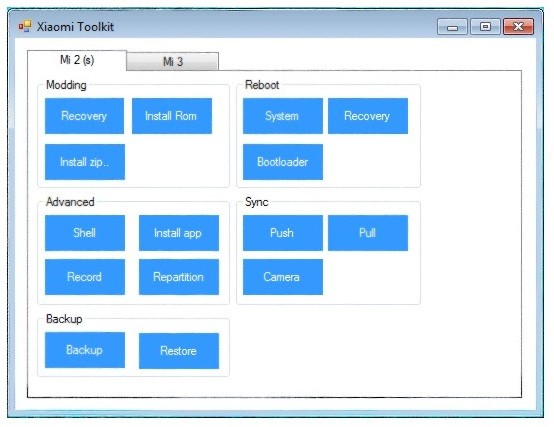
Task: Launch the Shell button
Action: coord(85,233)
